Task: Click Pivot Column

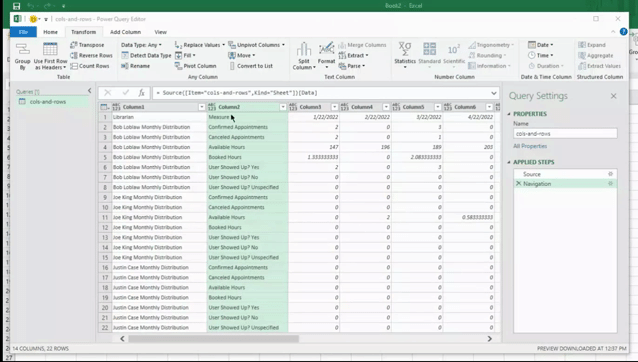Action: click(x=195, y=66)
